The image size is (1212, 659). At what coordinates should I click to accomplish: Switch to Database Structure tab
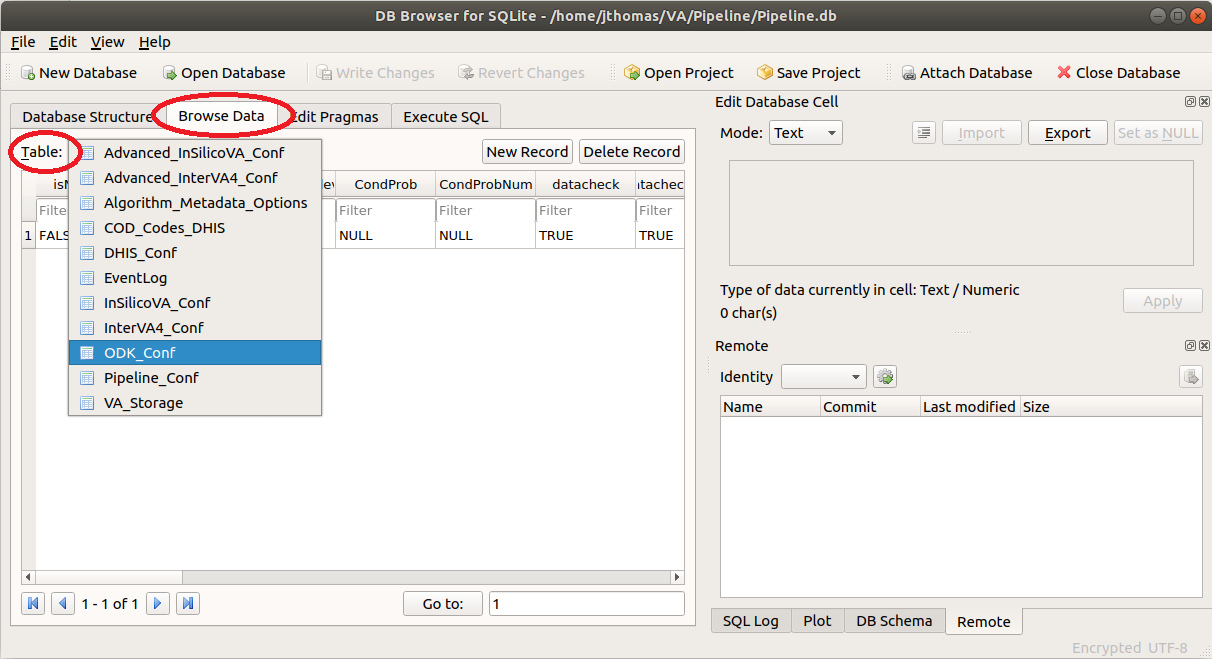tap(87, 117)
